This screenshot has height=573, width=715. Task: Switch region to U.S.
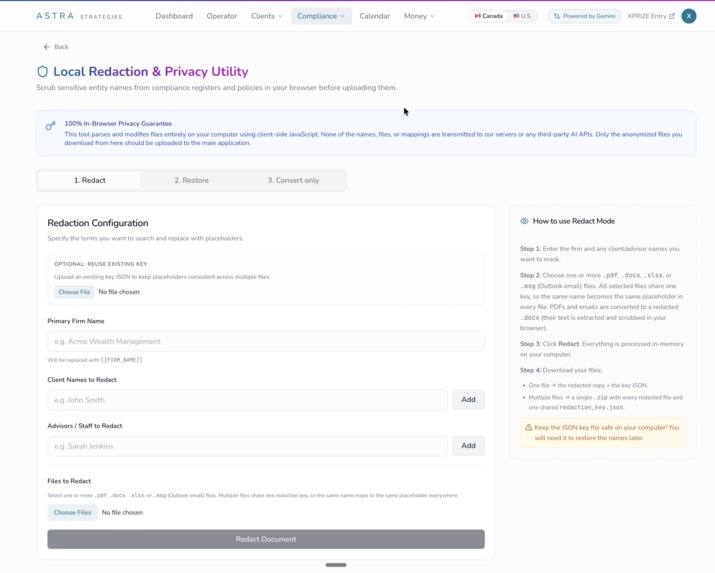523,16
